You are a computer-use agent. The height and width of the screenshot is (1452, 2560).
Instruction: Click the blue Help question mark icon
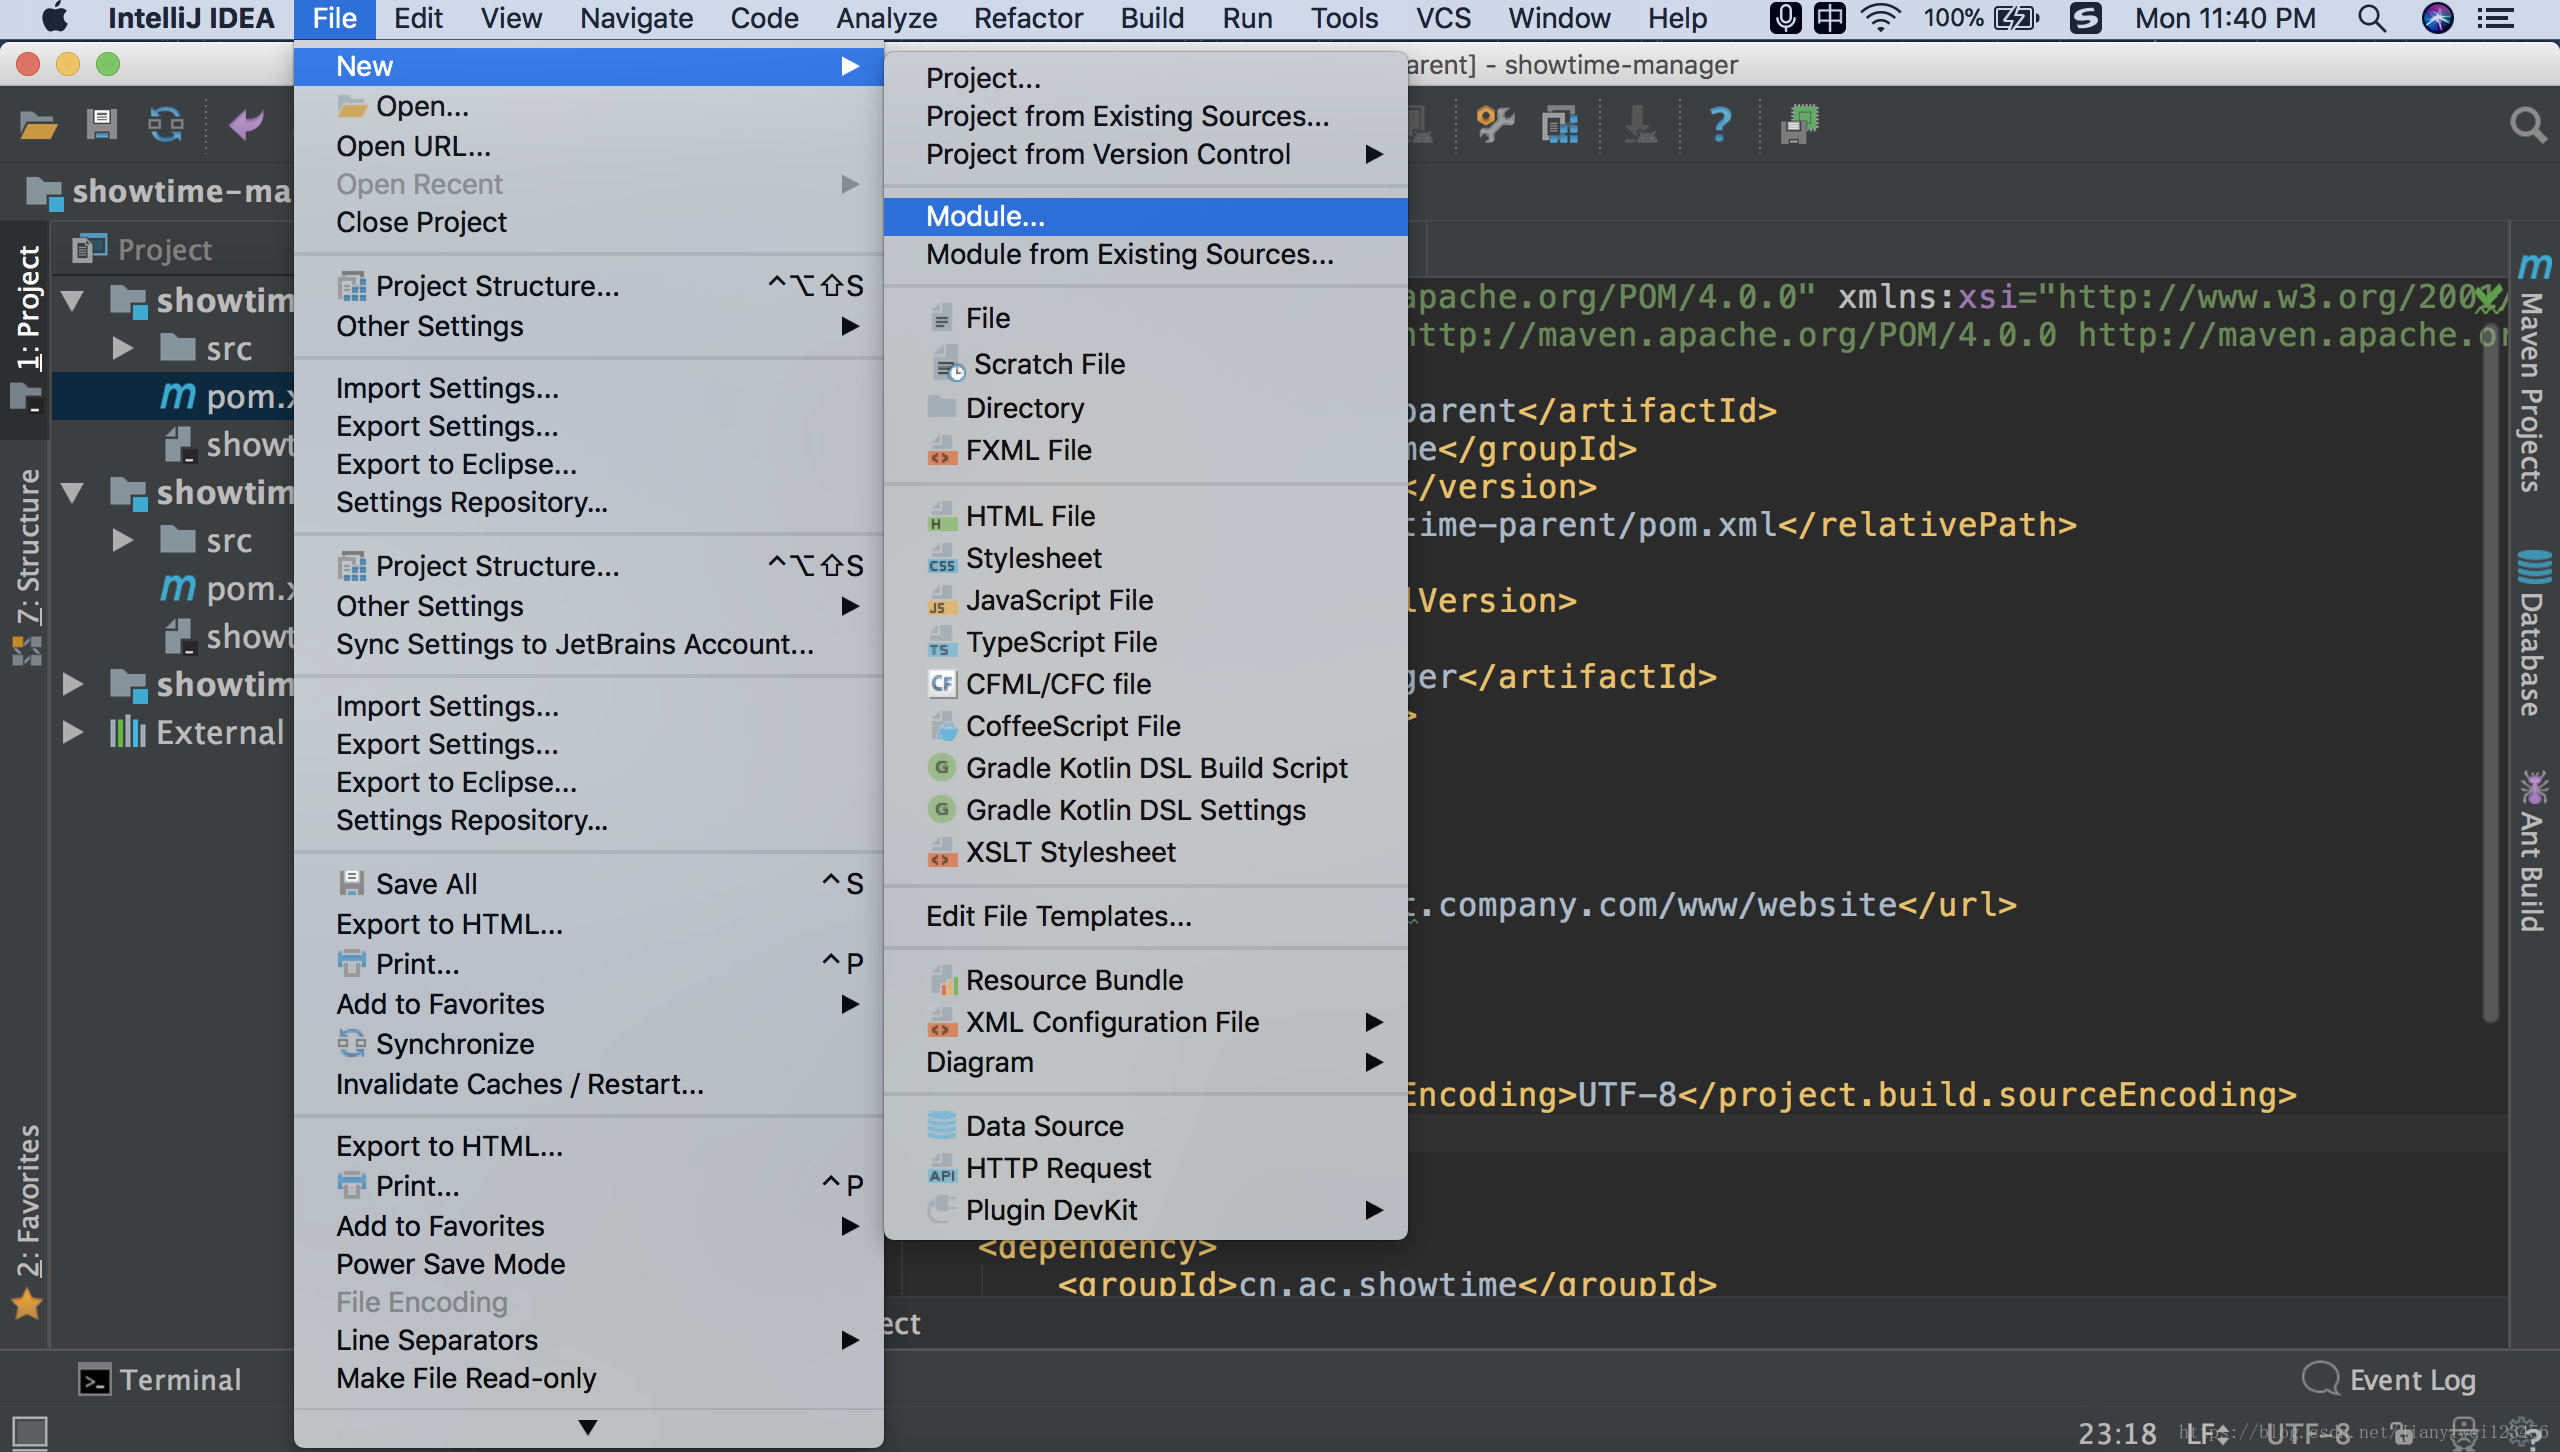1720,125
